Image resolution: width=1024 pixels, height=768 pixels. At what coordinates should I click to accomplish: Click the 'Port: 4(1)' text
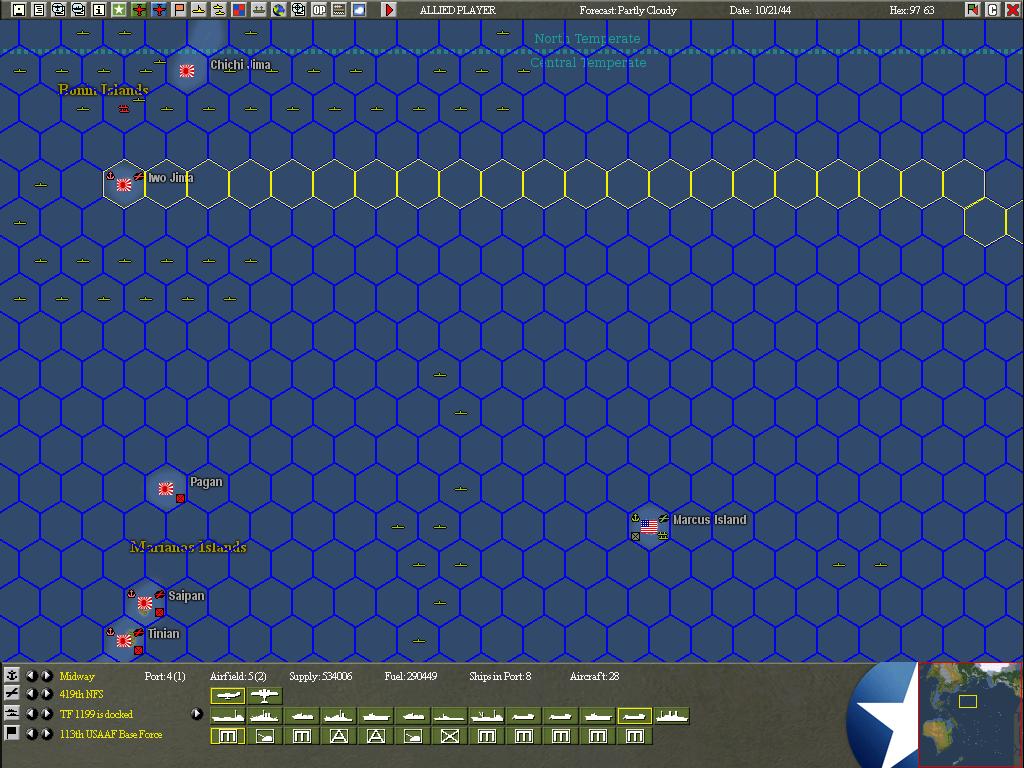click(x=165, y=676)
